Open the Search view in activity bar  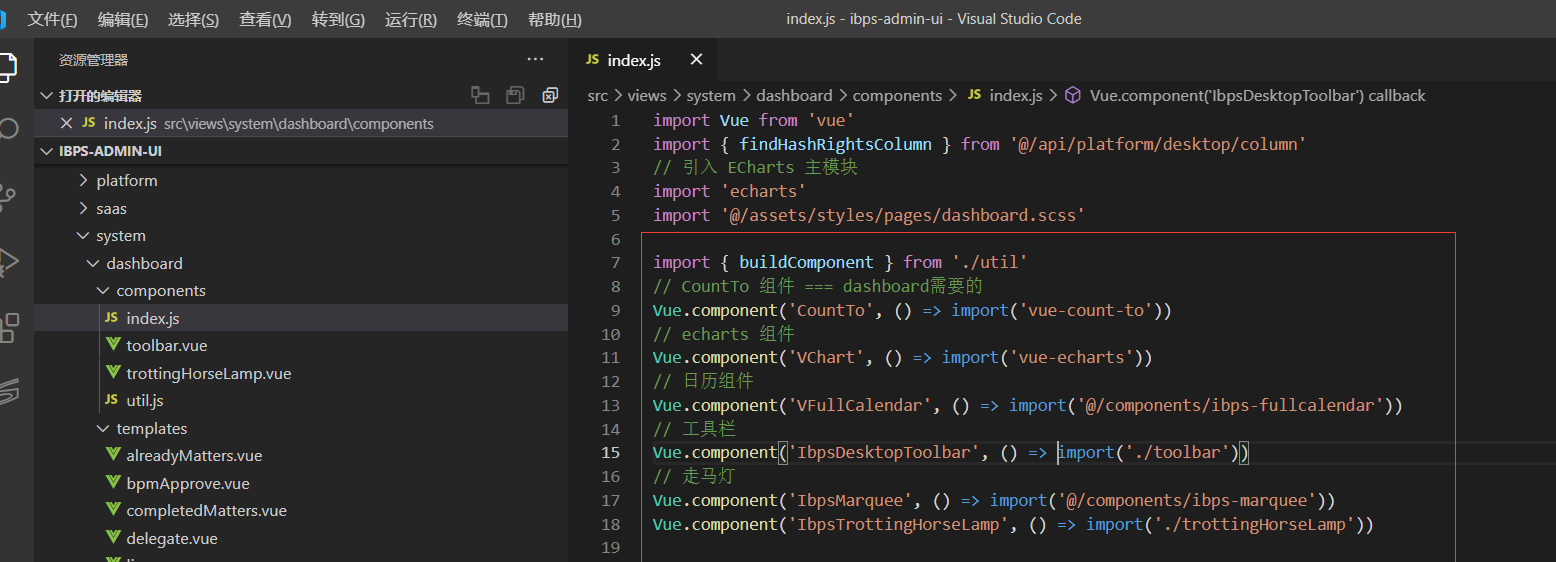8,128
